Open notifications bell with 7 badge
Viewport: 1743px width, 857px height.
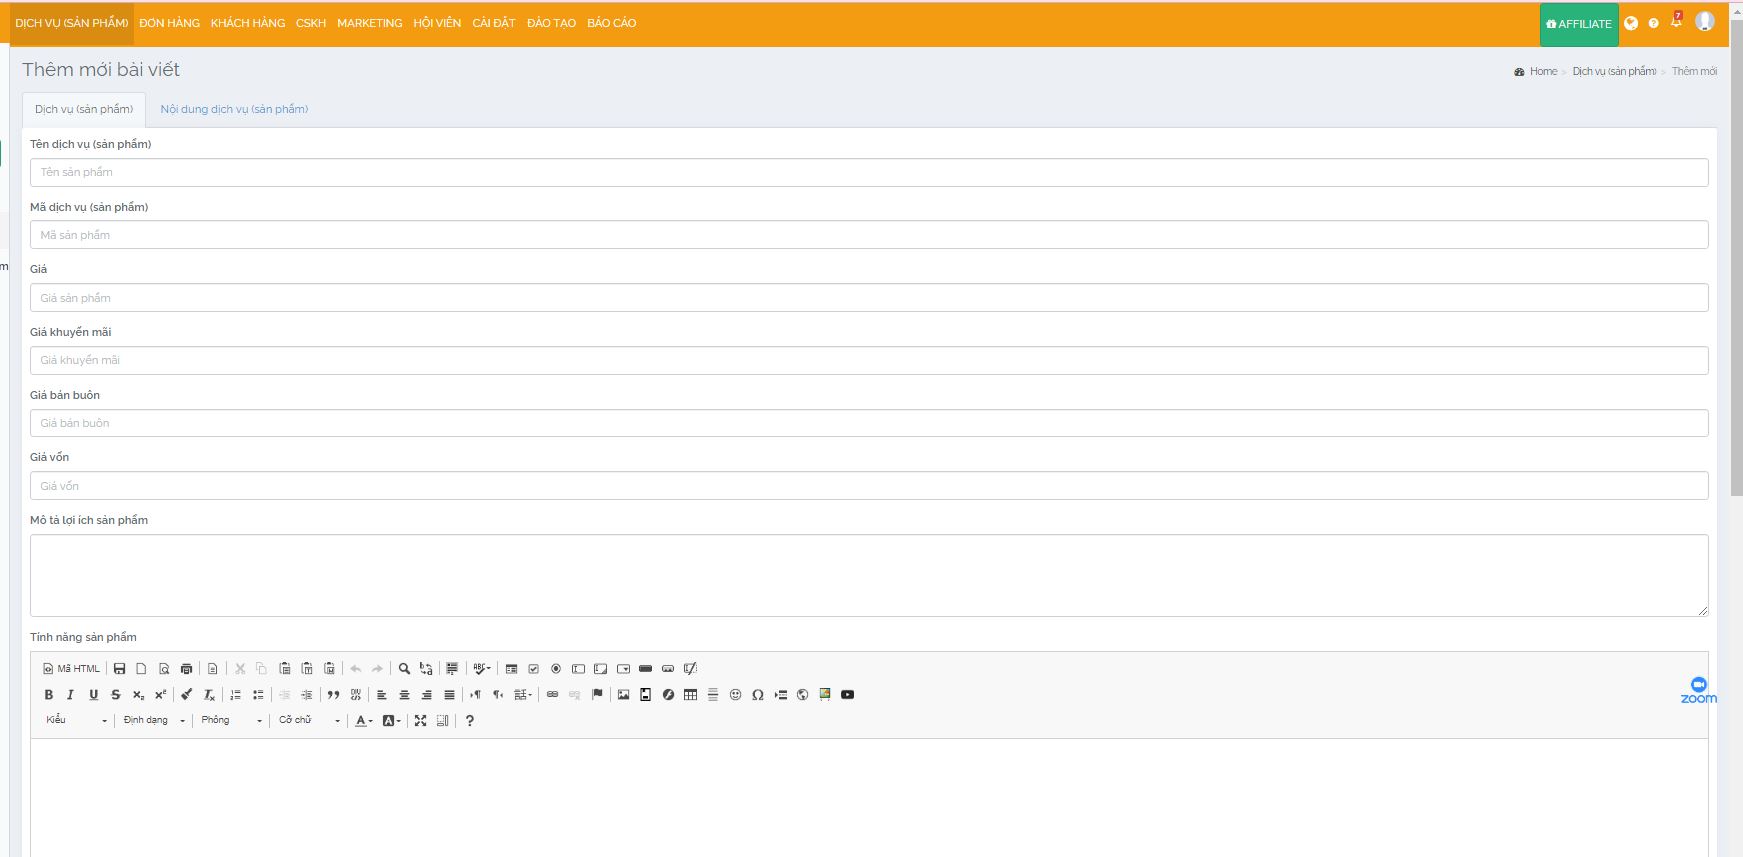pyautogui.click(x=1676, y=21)
